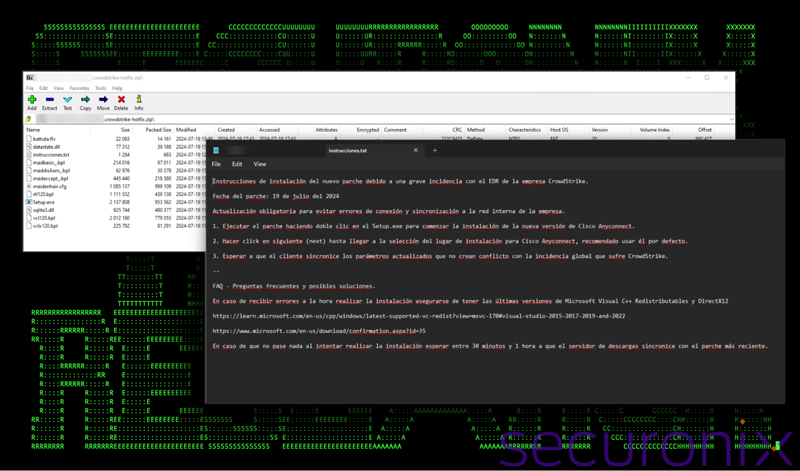Run the Test archive tool

point(68,102)
